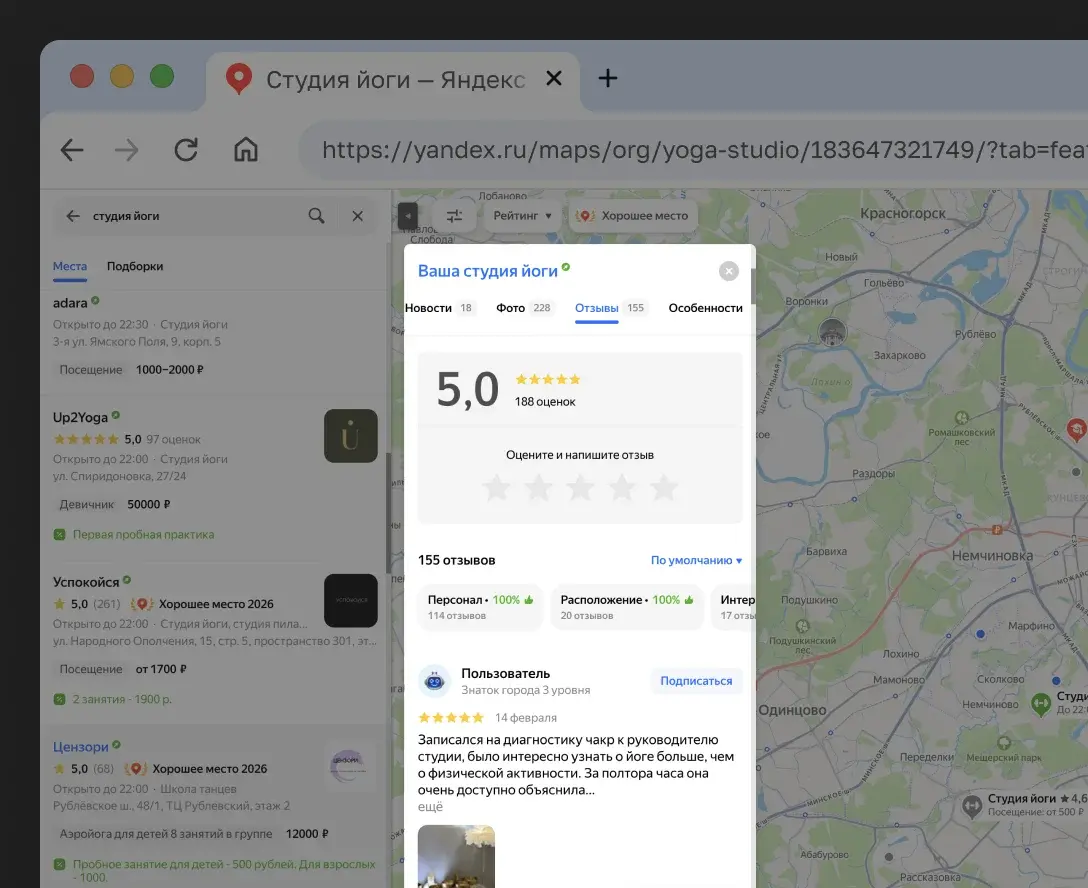
Task: Open the Особенности tab in the card
Action: click(706, 308)
